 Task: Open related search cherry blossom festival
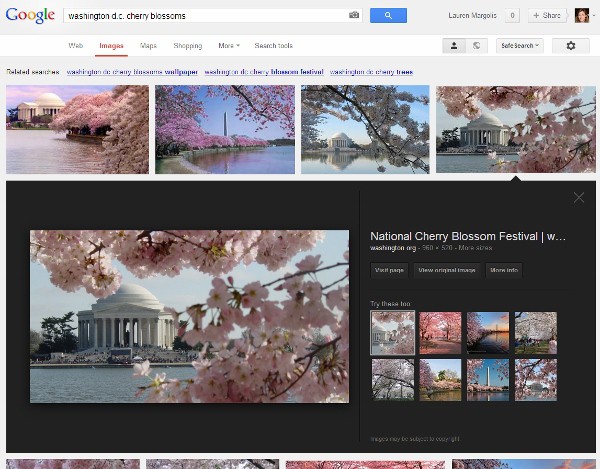click(x=264, y=72)
